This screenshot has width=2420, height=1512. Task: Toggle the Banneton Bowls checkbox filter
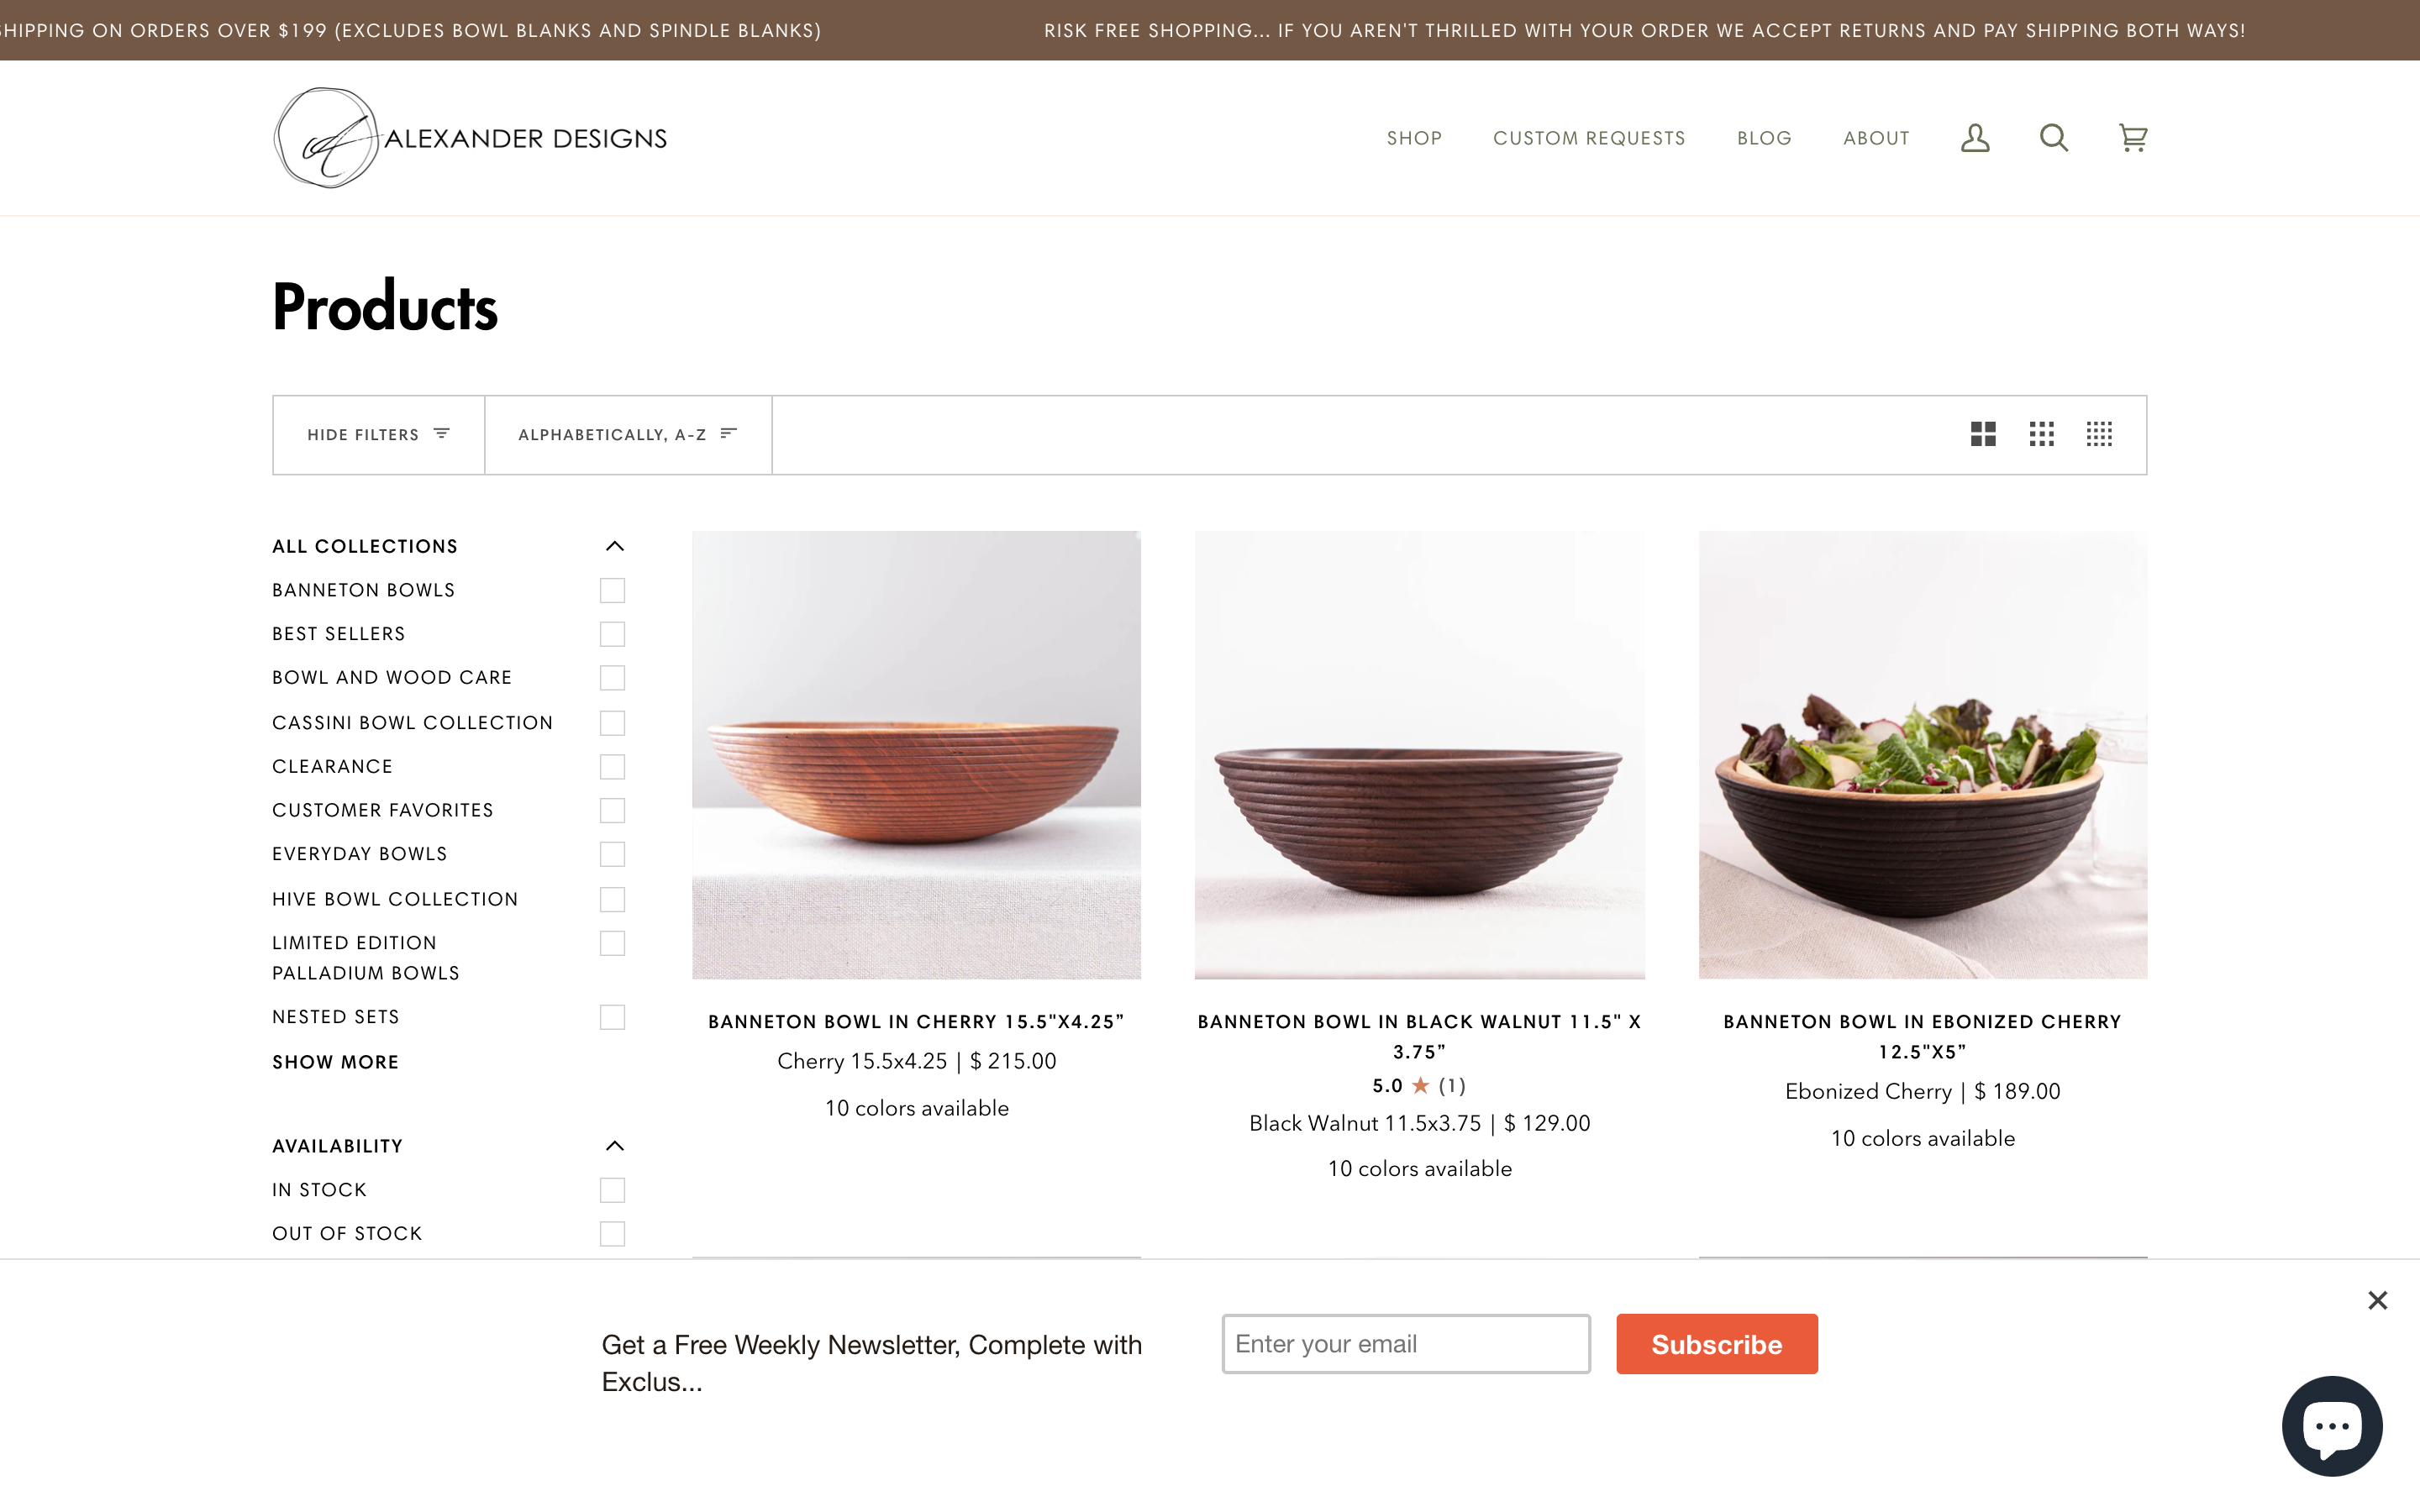point(612,591)
